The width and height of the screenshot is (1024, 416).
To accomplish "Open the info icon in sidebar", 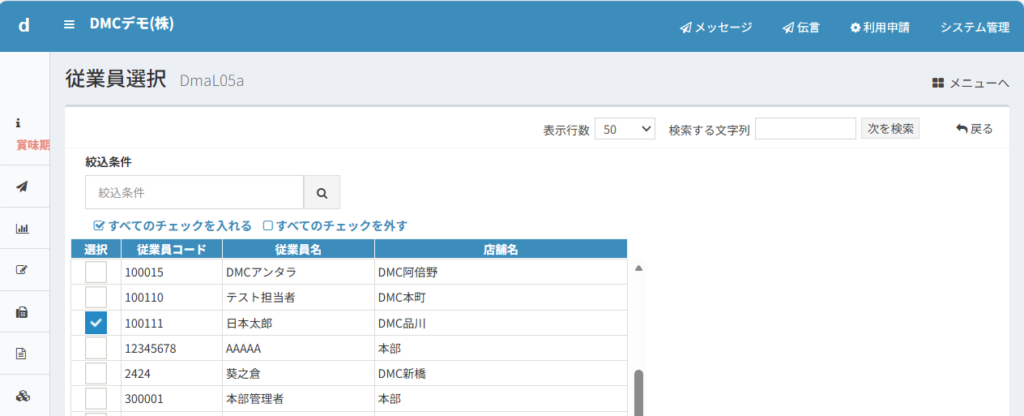I will 19,122.
